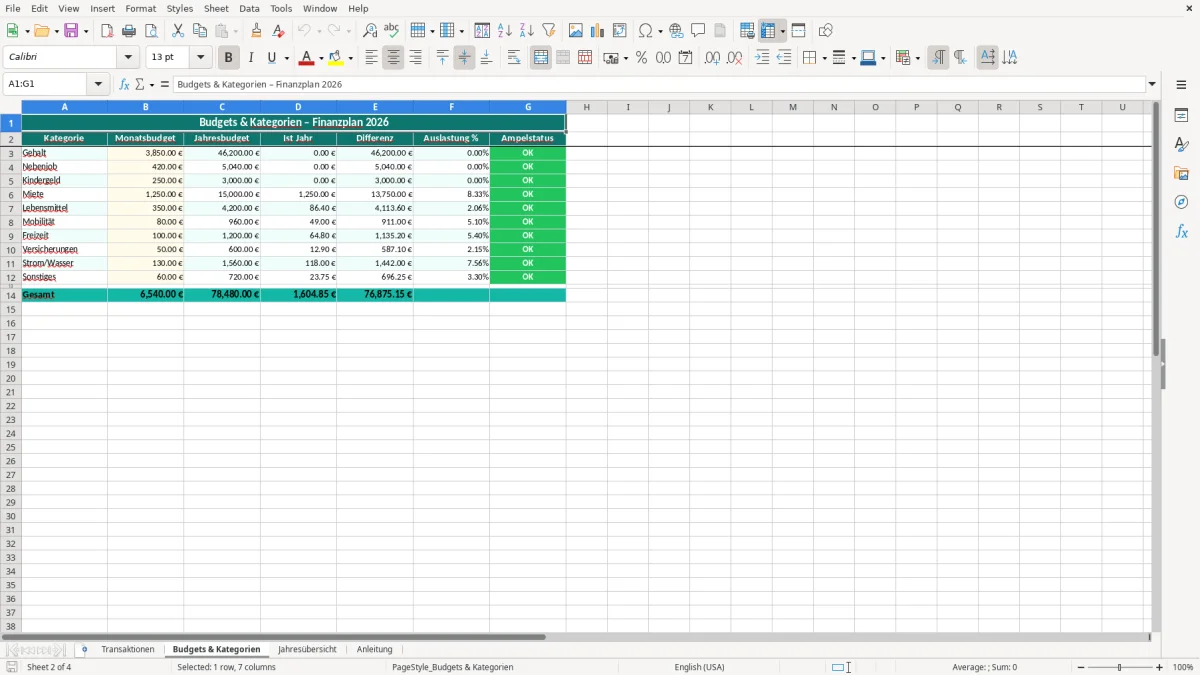The height and width of the screenshot is (675, 1200).
Task: Expand the formula bar
Action: [x=1152, y=85]
